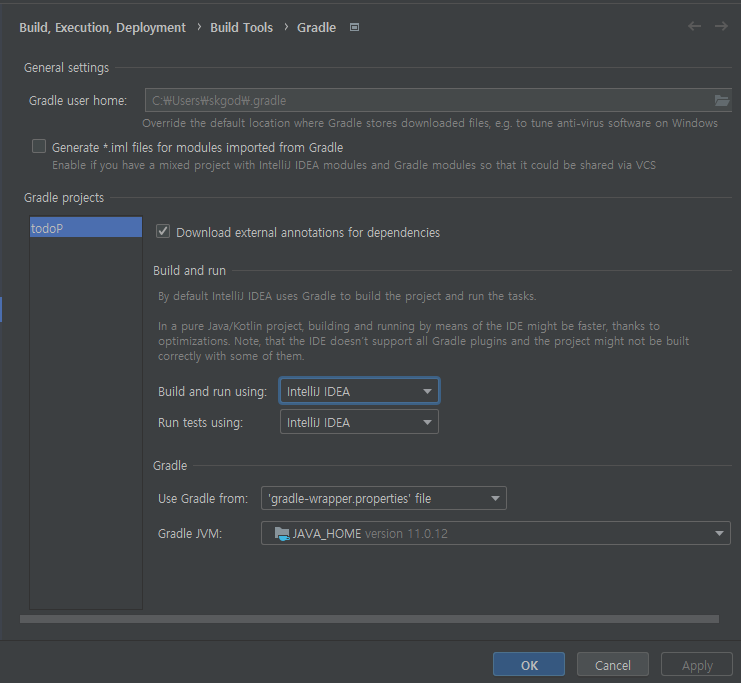Click the version 11.0.12 text
Viewport: 741px width, 683px height.
tap(406, 534)
